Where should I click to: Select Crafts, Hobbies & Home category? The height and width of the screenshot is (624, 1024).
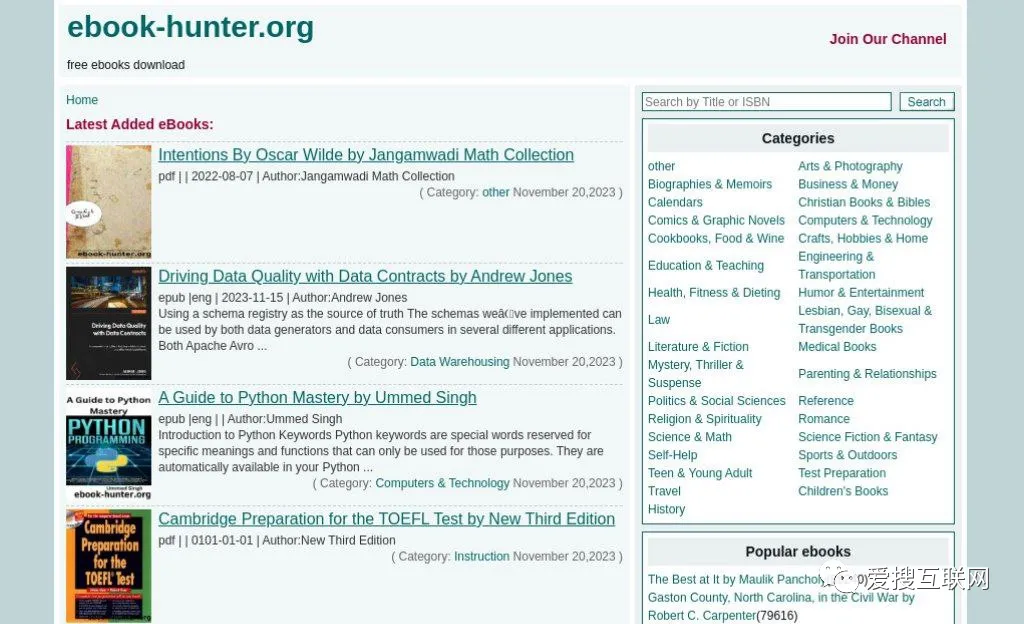coord(863,238)
